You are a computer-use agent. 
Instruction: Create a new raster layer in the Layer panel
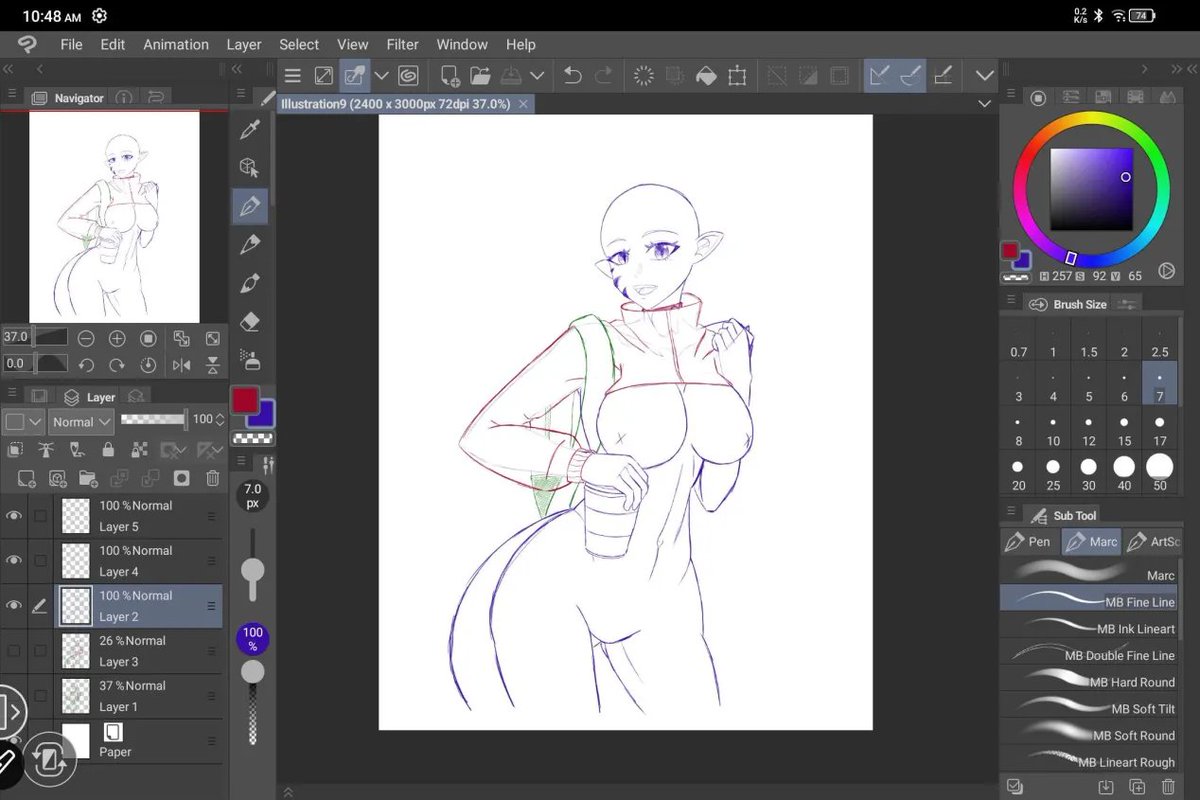25,478
